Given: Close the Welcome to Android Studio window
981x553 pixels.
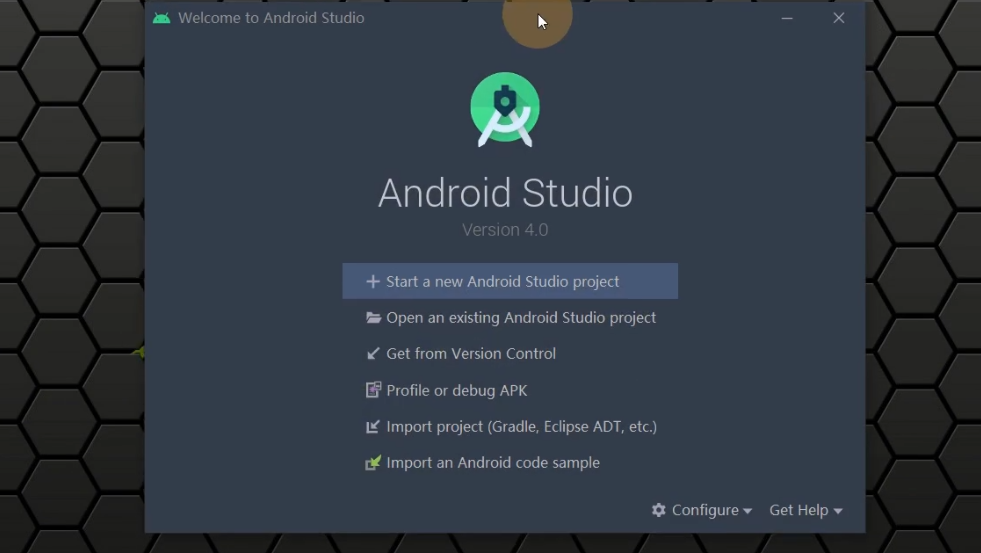Looking at the screenshot, I should 839,18.
